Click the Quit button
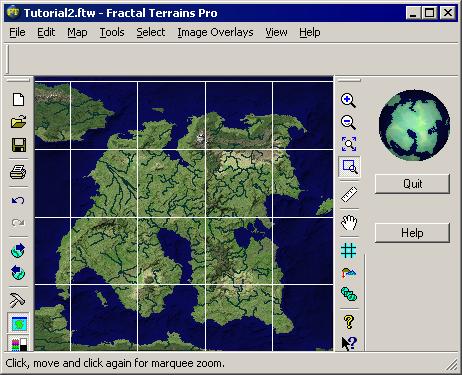 (x=412, y=184)
